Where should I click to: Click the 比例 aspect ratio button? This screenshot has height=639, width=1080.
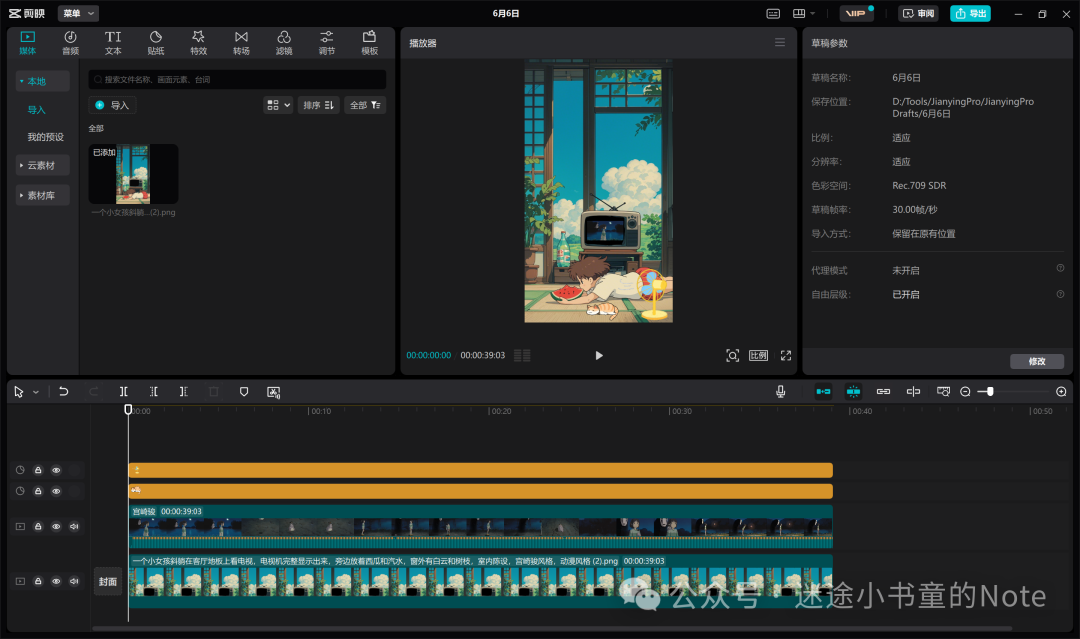click(x=758, y=355)
